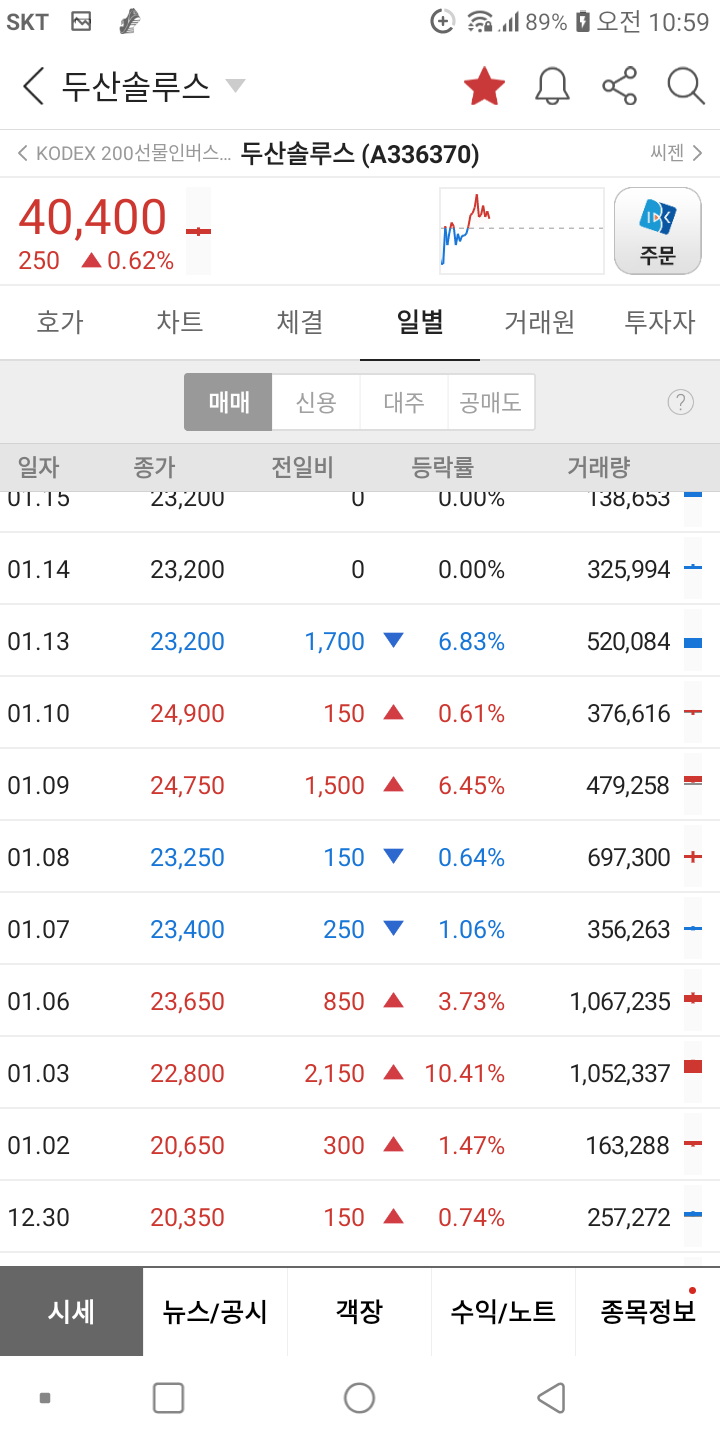Tap volume 1,067,235 in 01.06 row
Screen dimensions: 720x1440
pyautogui.click(x=620, y=1001)
